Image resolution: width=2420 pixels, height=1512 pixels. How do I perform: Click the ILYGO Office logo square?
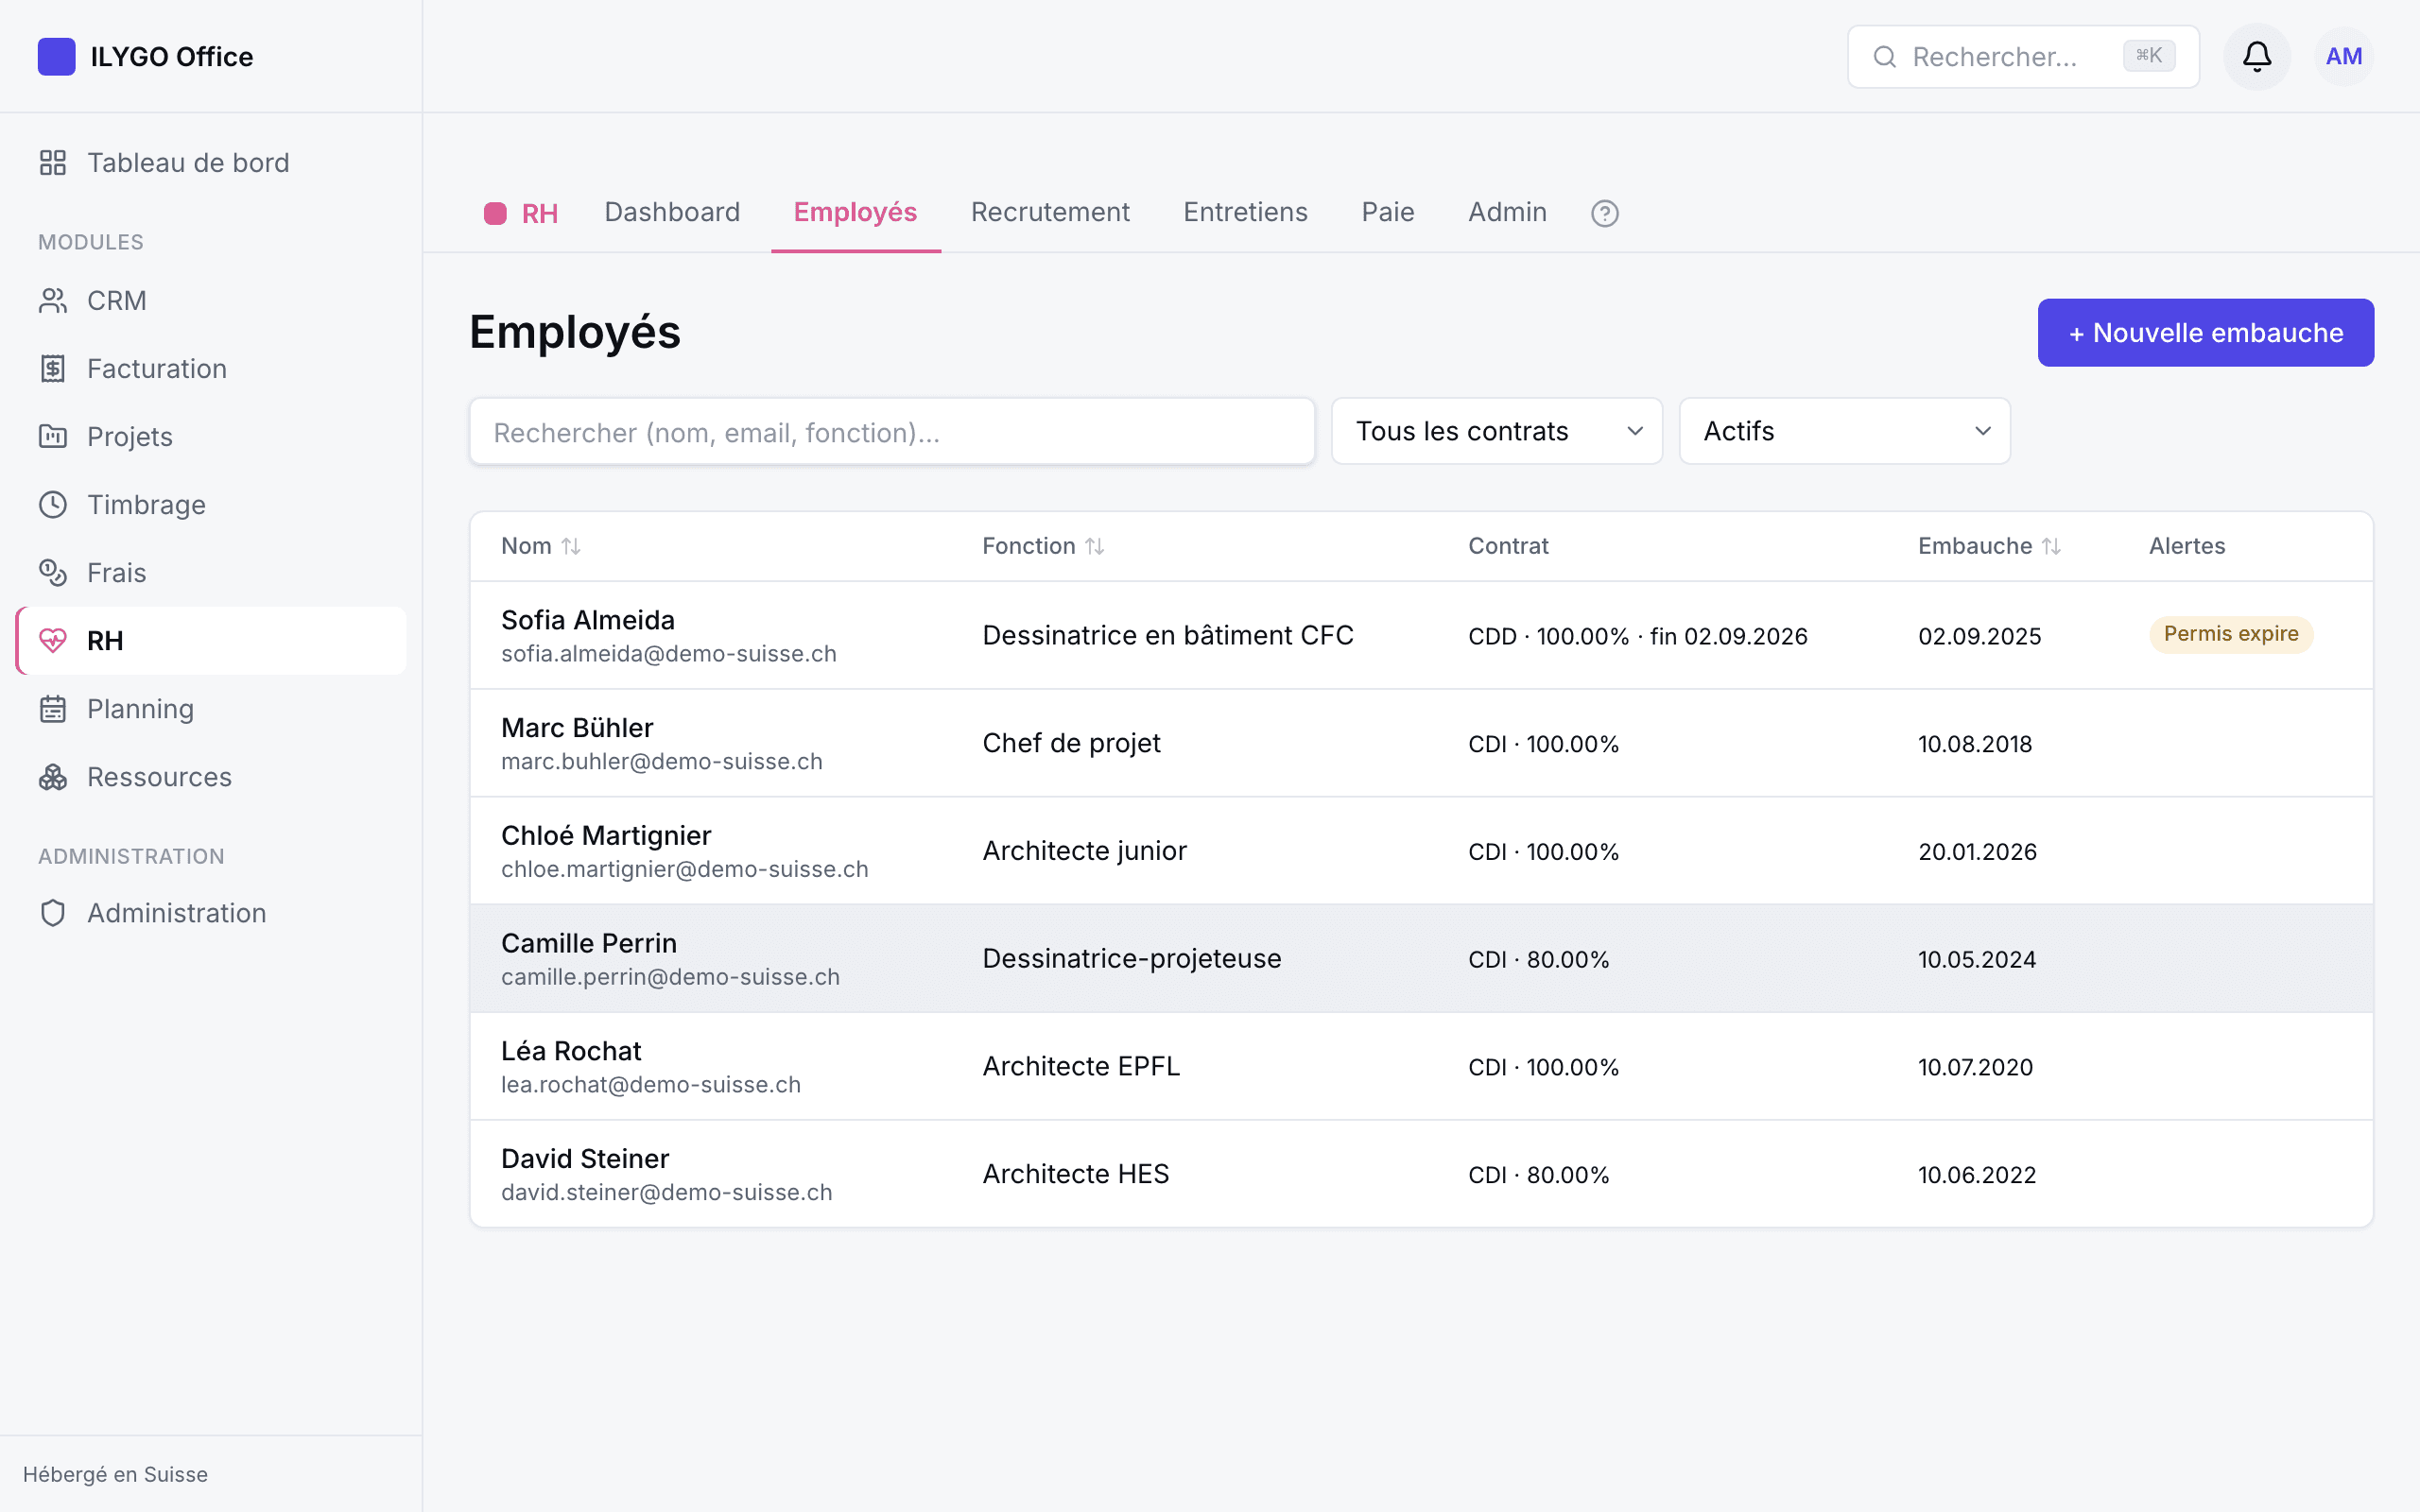tap(56, 57)
